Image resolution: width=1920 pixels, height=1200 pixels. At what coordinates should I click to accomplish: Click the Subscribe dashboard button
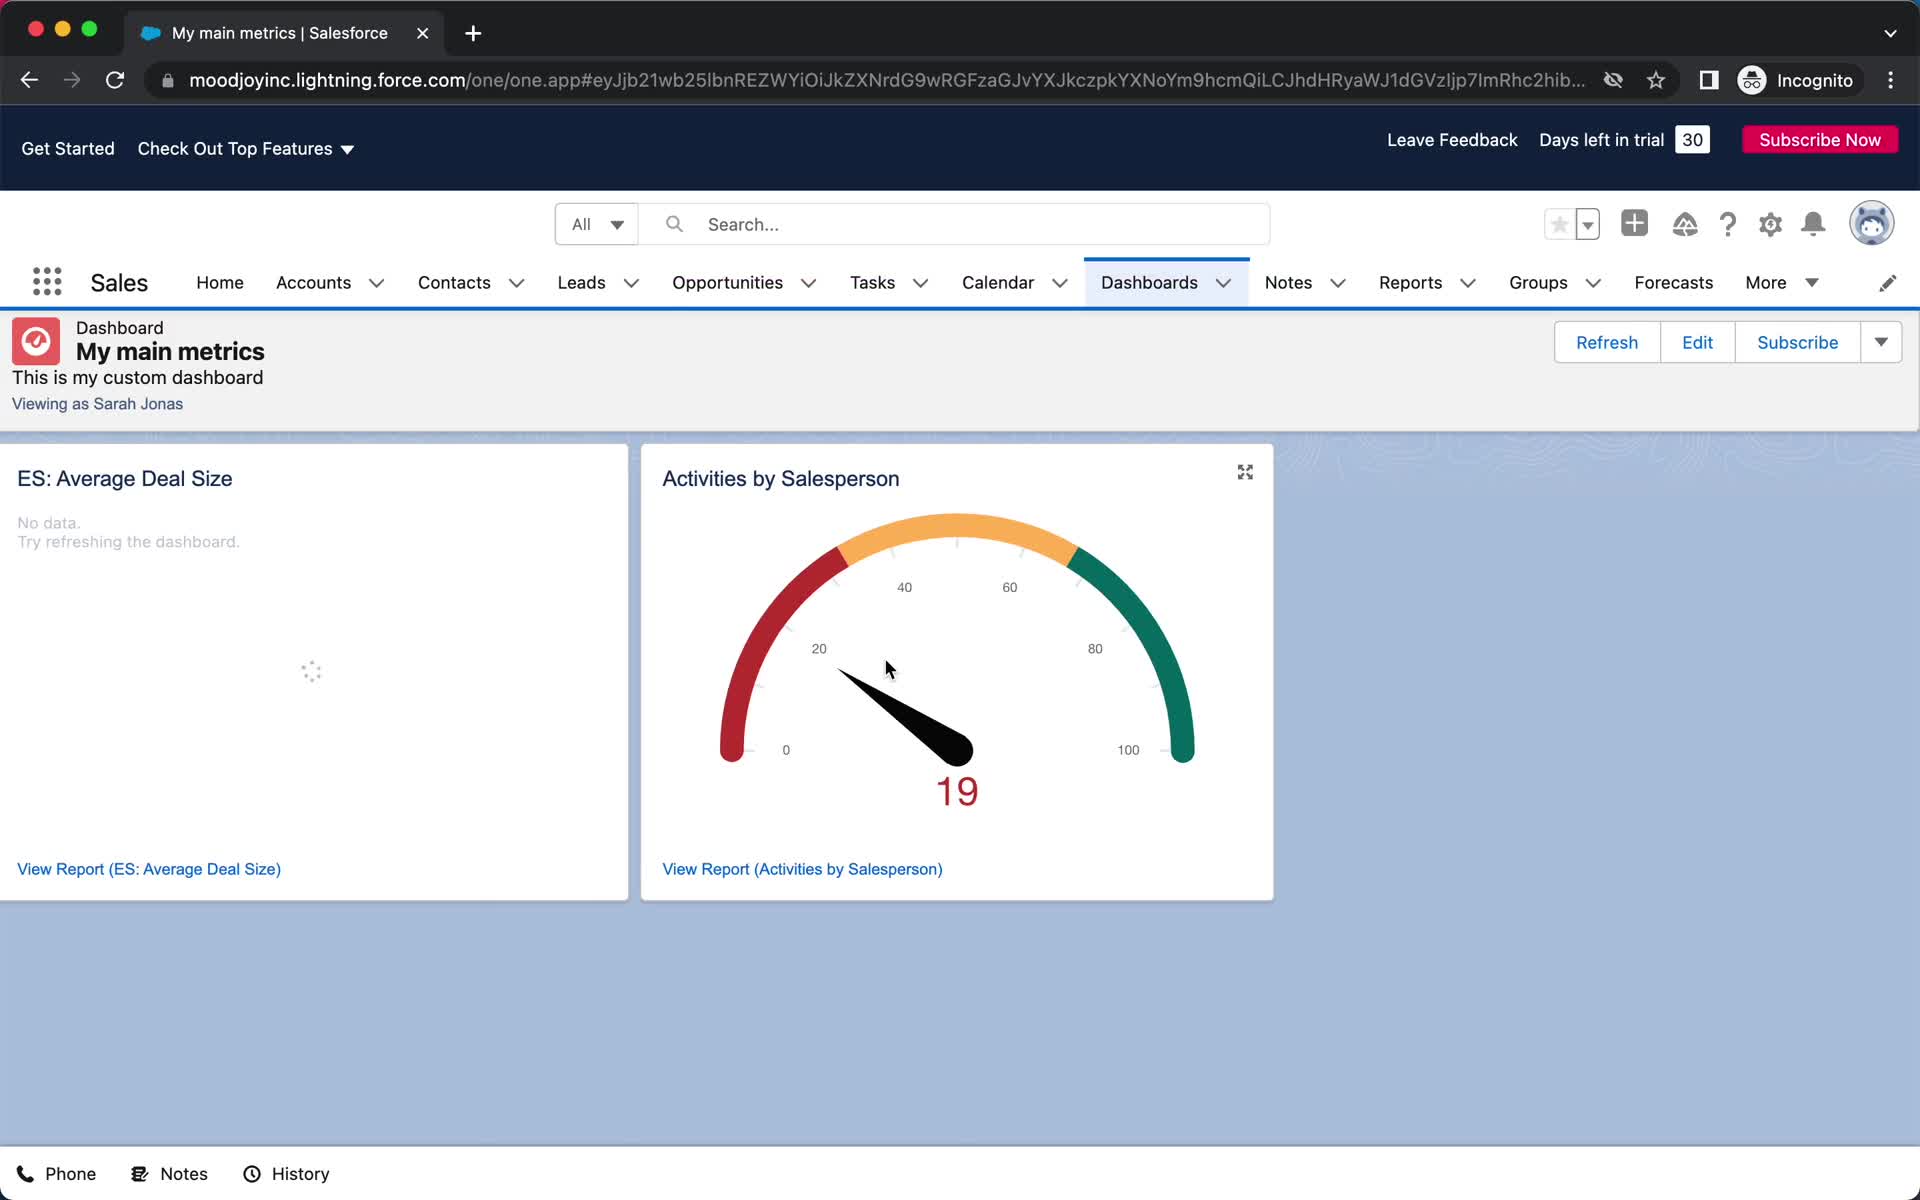(x=1797, y=342)
